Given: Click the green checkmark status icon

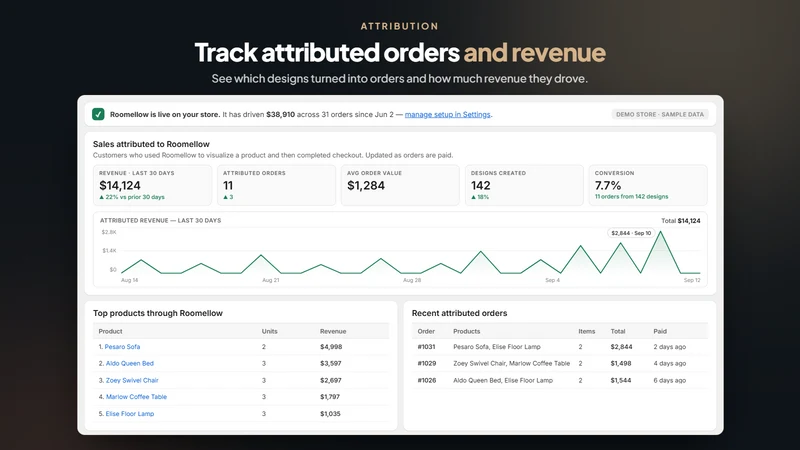Looking at the screenshot, I should click(98, 114).
